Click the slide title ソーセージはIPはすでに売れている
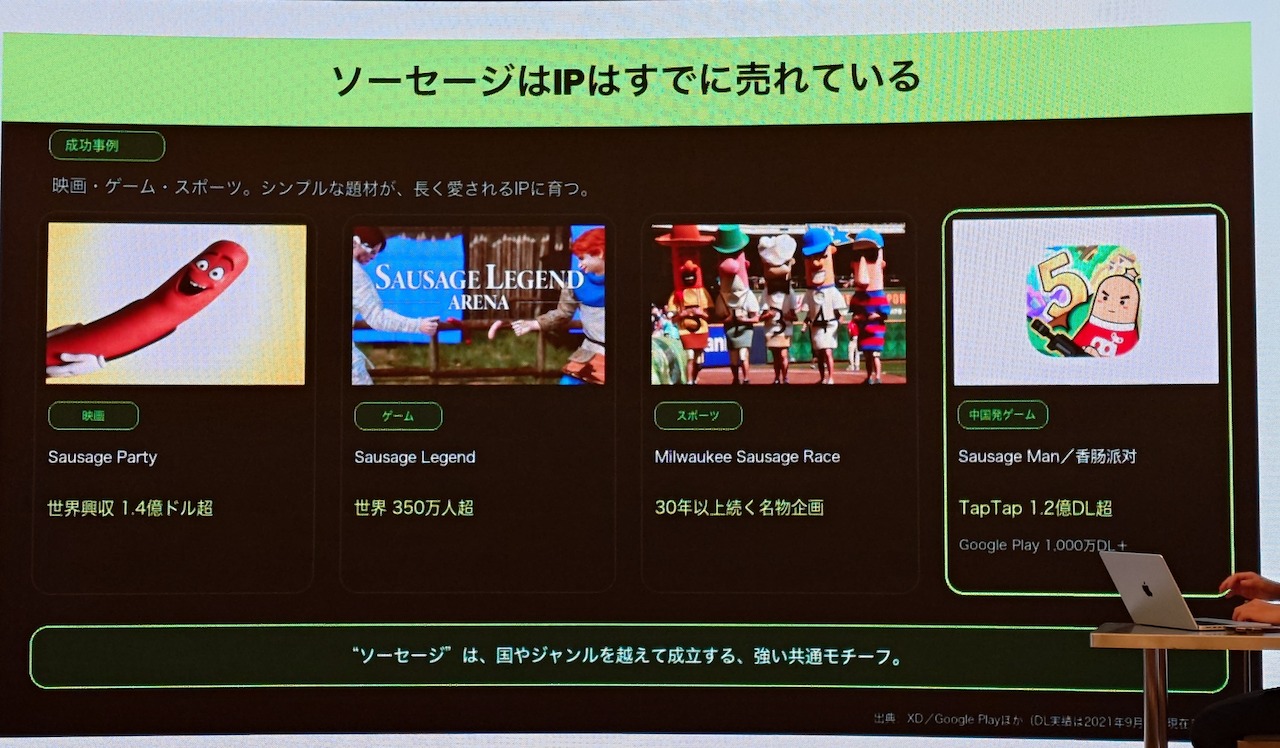The height and width of the screenshot is (748, 1280). (x=625, y=79)
